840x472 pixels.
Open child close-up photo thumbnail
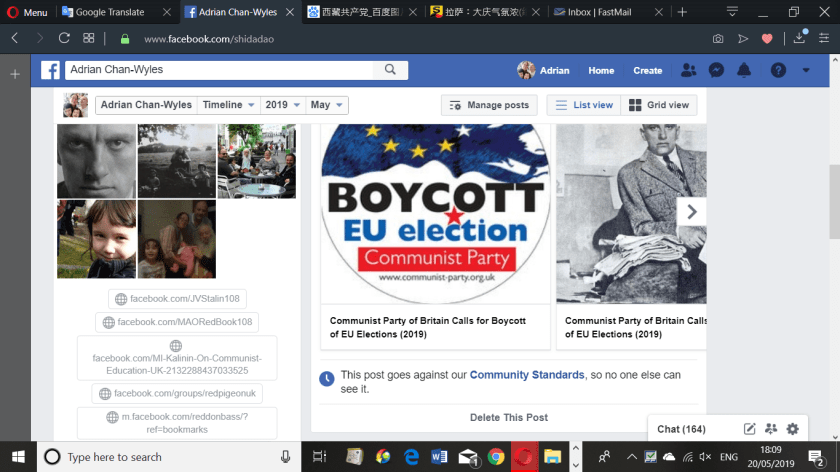96,239
